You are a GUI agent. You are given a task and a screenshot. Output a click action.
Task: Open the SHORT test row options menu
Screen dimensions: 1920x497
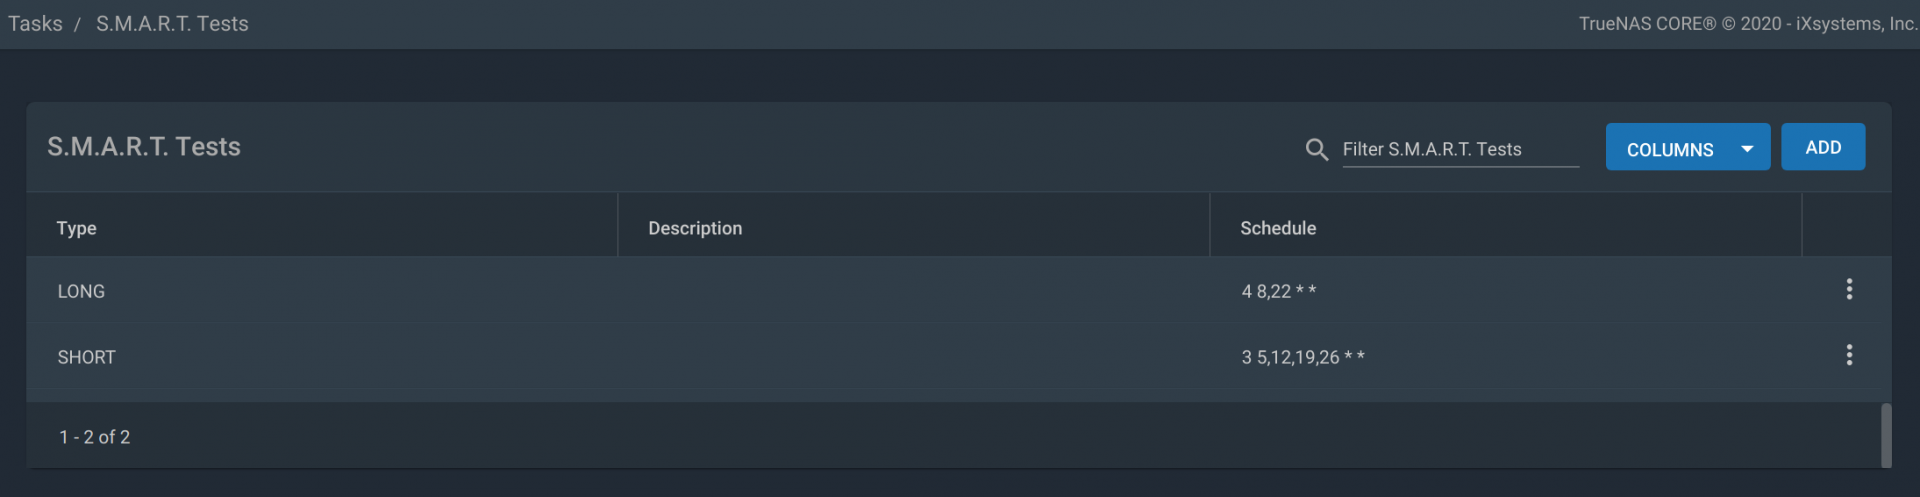[1849, 355]
